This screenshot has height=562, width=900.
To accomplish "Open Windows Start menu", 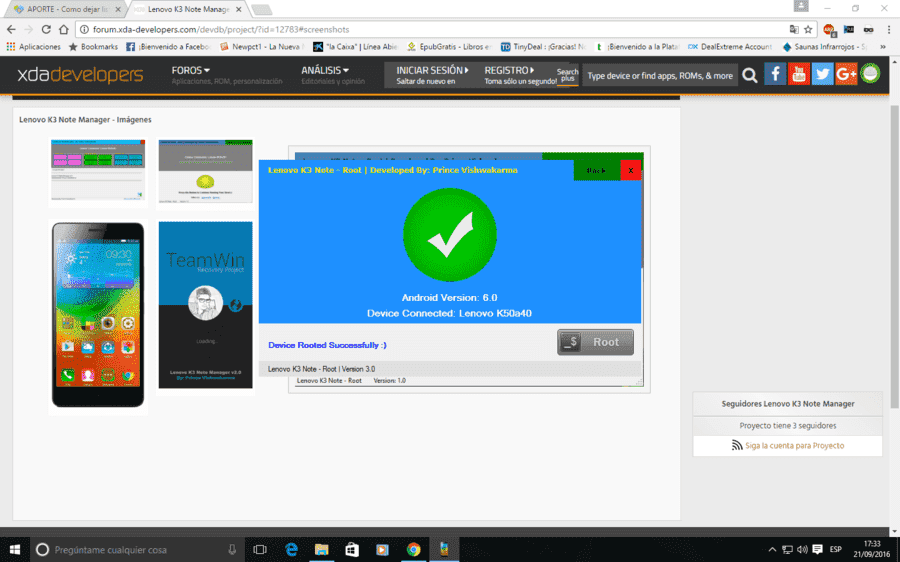I will 14,549.
